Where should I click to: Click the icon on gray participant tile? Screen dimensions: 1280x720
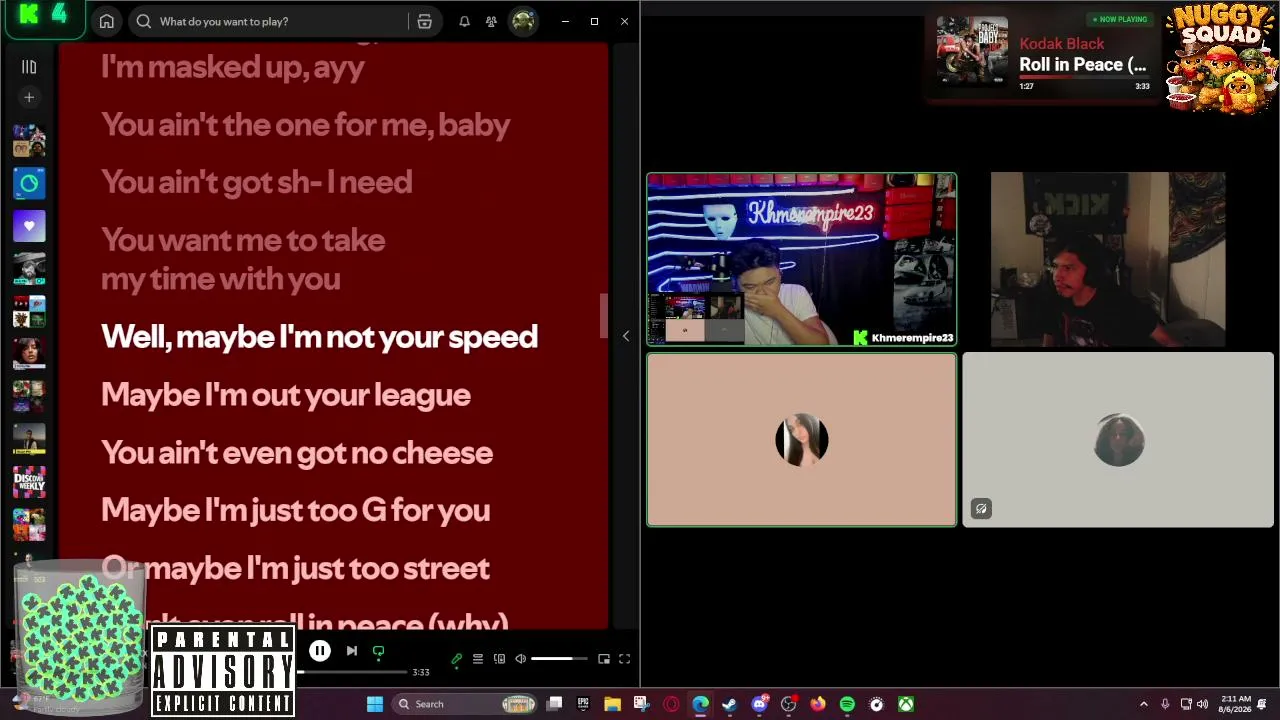981,509
